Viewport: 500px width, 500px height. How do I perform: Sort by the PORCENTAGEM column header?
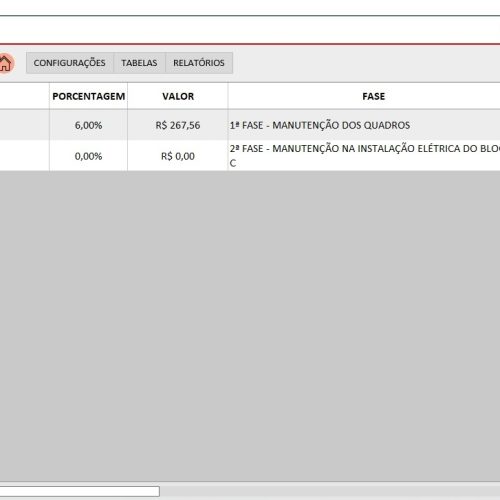[89, 96]
